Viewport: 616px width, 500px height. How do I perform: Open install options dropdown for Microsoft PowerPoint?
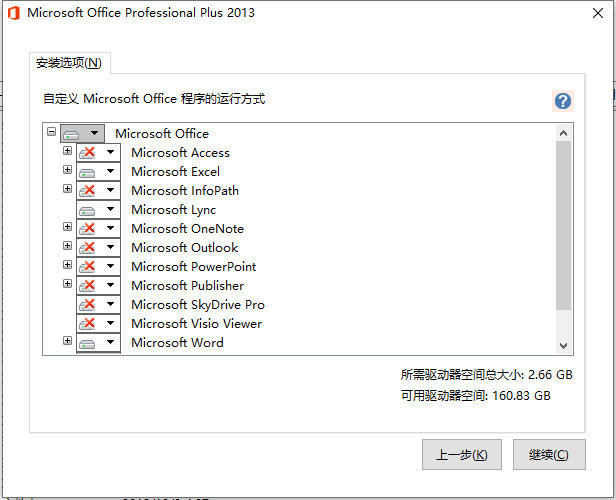click(111, 266)
